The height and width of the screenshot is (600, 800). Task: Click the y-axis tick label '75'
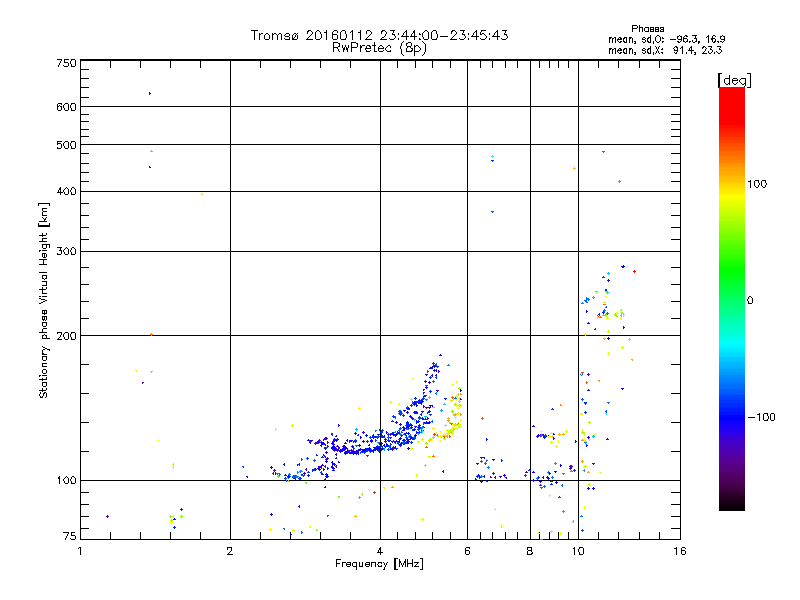pyautogui.click(x=70, y=536)
